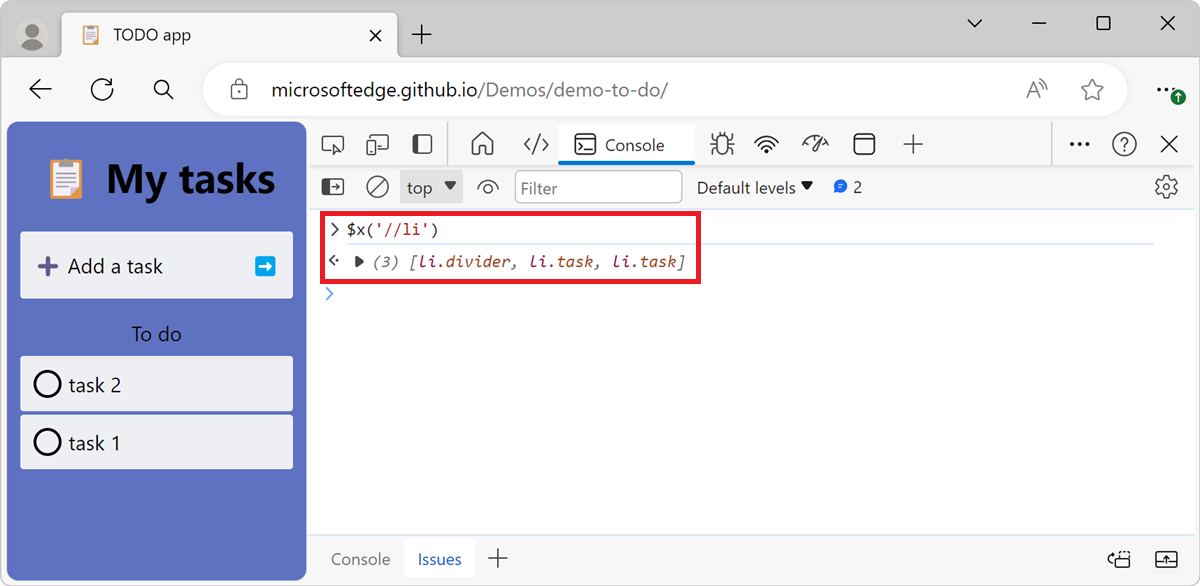The height and width of the screenshot is (586, 1200).
Task: Create a live expression with eye icon
Action: click(x=487, y=187)
